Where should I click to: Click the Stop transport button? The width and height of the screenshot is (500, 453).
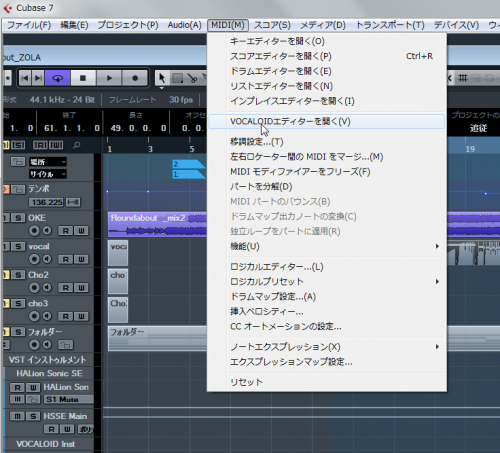point(83,78)
